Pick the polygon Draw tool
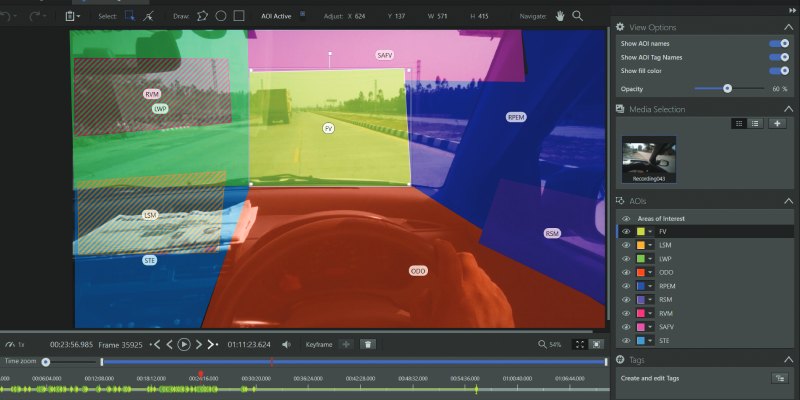 (x=203, y=16)
